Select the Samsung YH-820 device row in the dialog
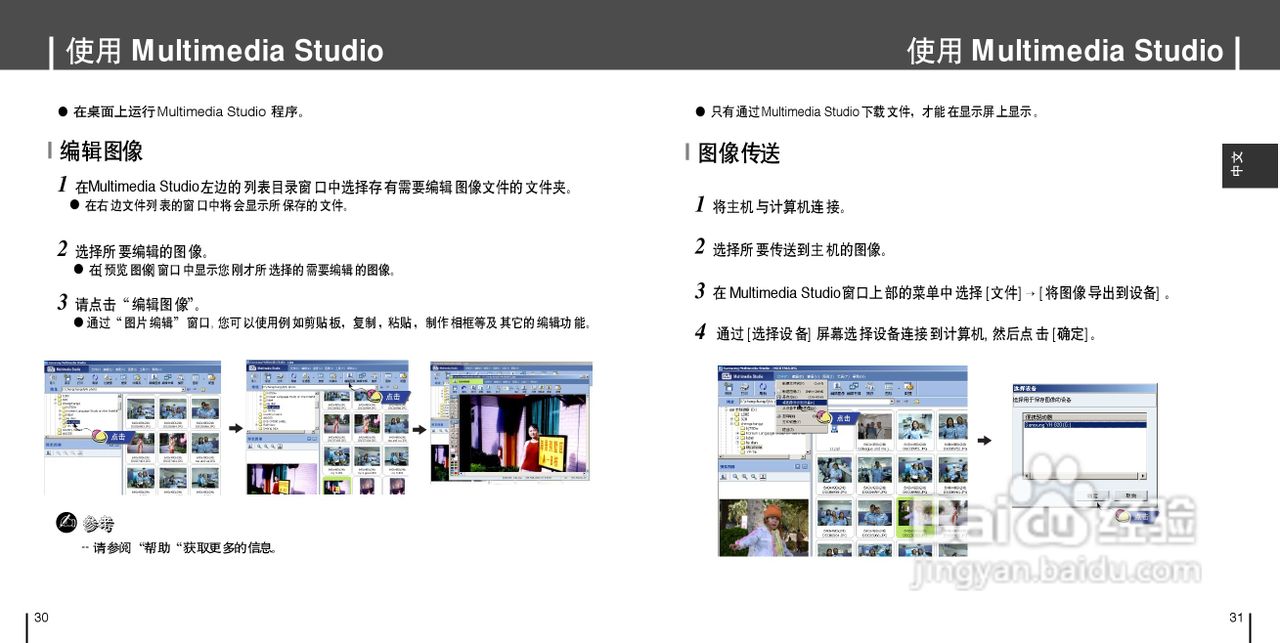The height and width of the screenshot is (643, 1280). [1085, 425]
